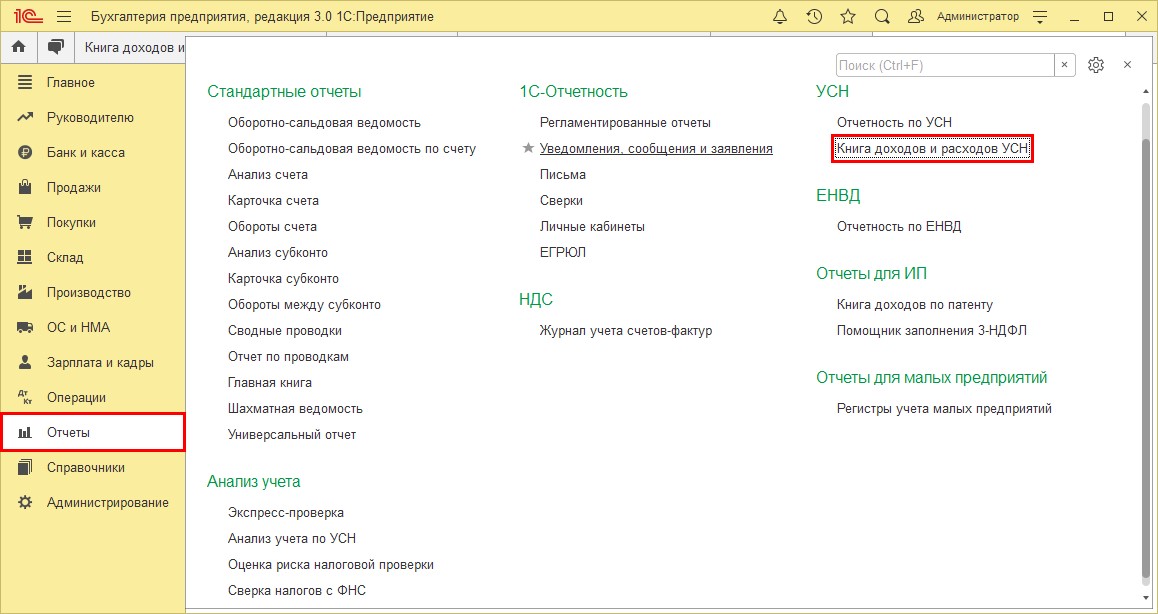This screenshot has height=614, width=1158.
Task: Click the notifications bell icon
Action: coord(780,16)
